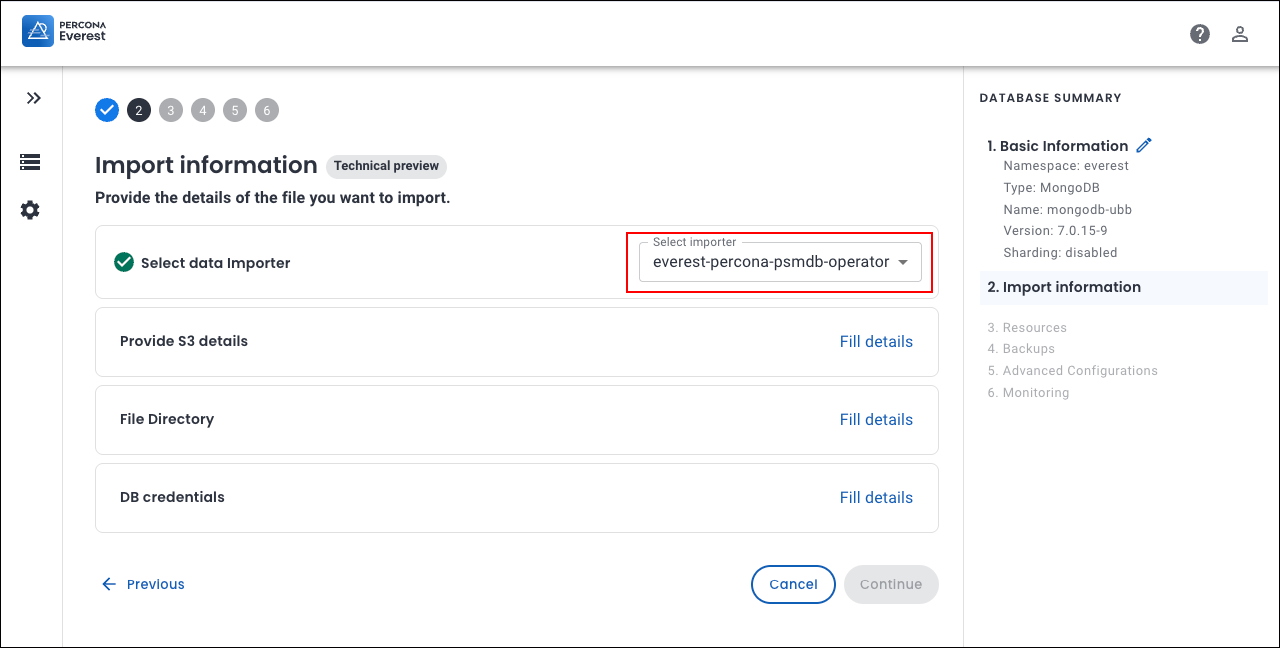Select step 2 circle in stepper
The height and width of the screenshot is (648, 1280).
click(x=139, y=110)
